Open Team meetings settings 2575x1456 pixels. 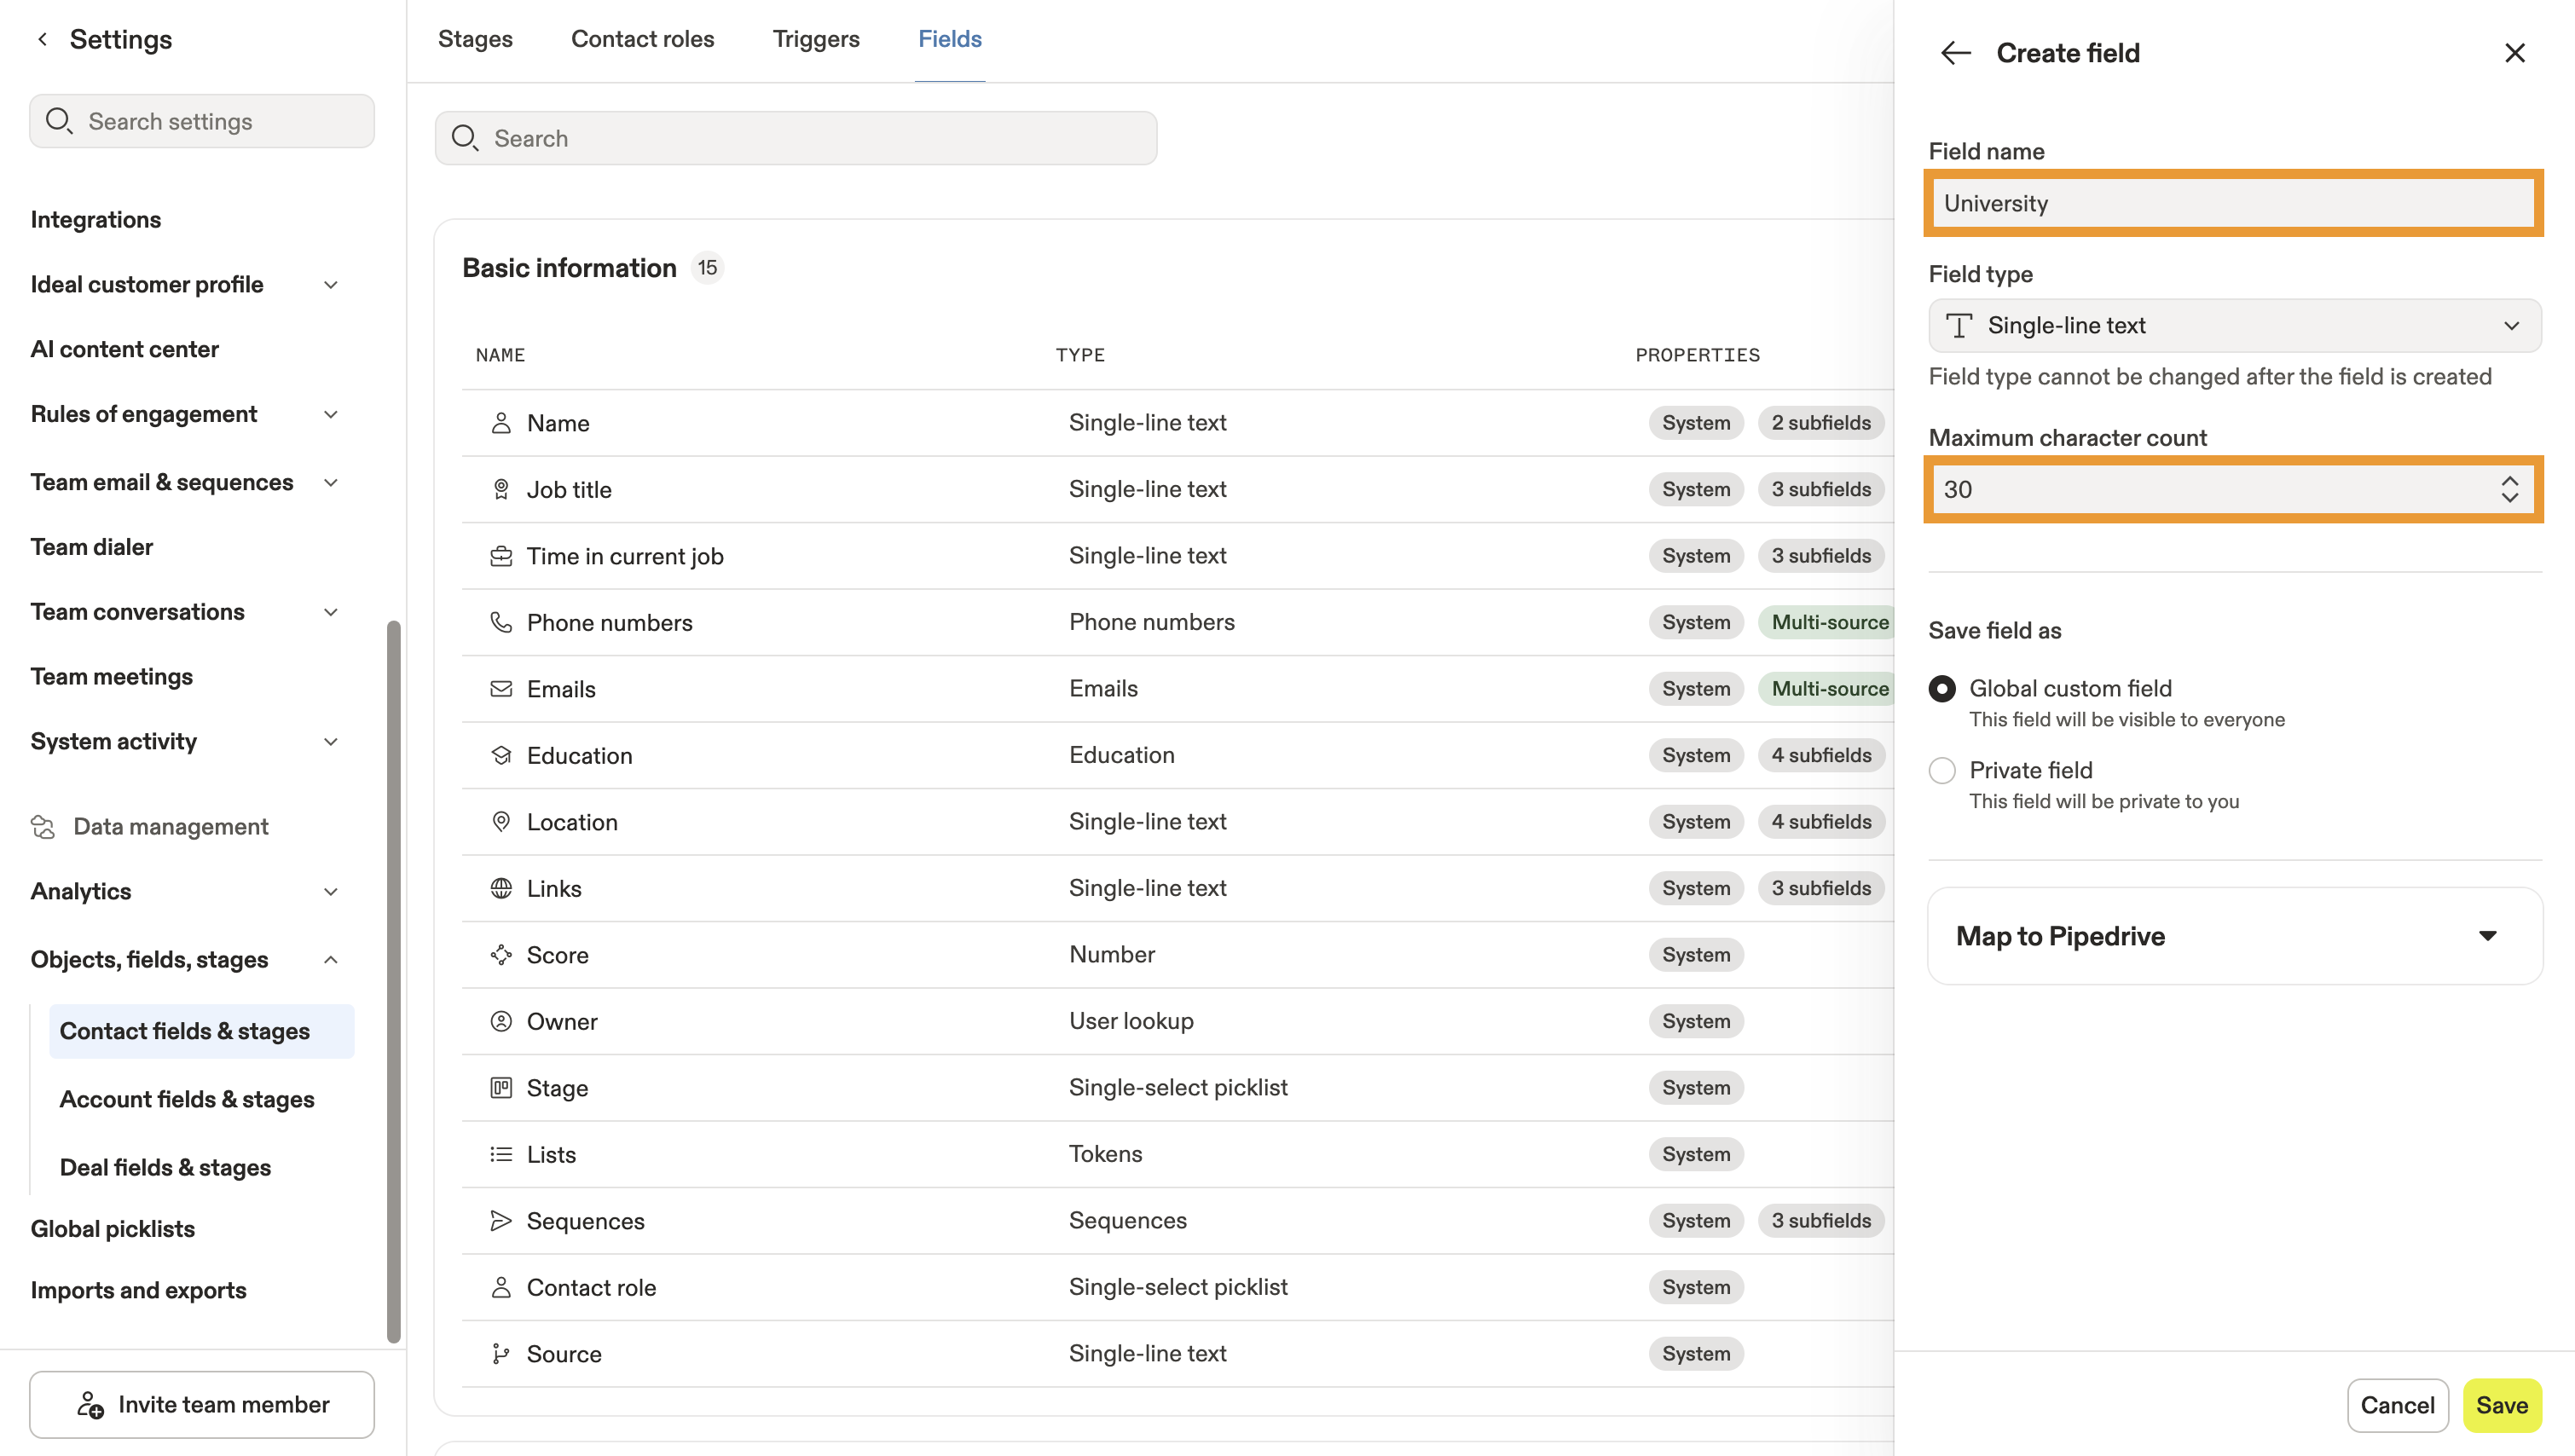pos(111,677)
